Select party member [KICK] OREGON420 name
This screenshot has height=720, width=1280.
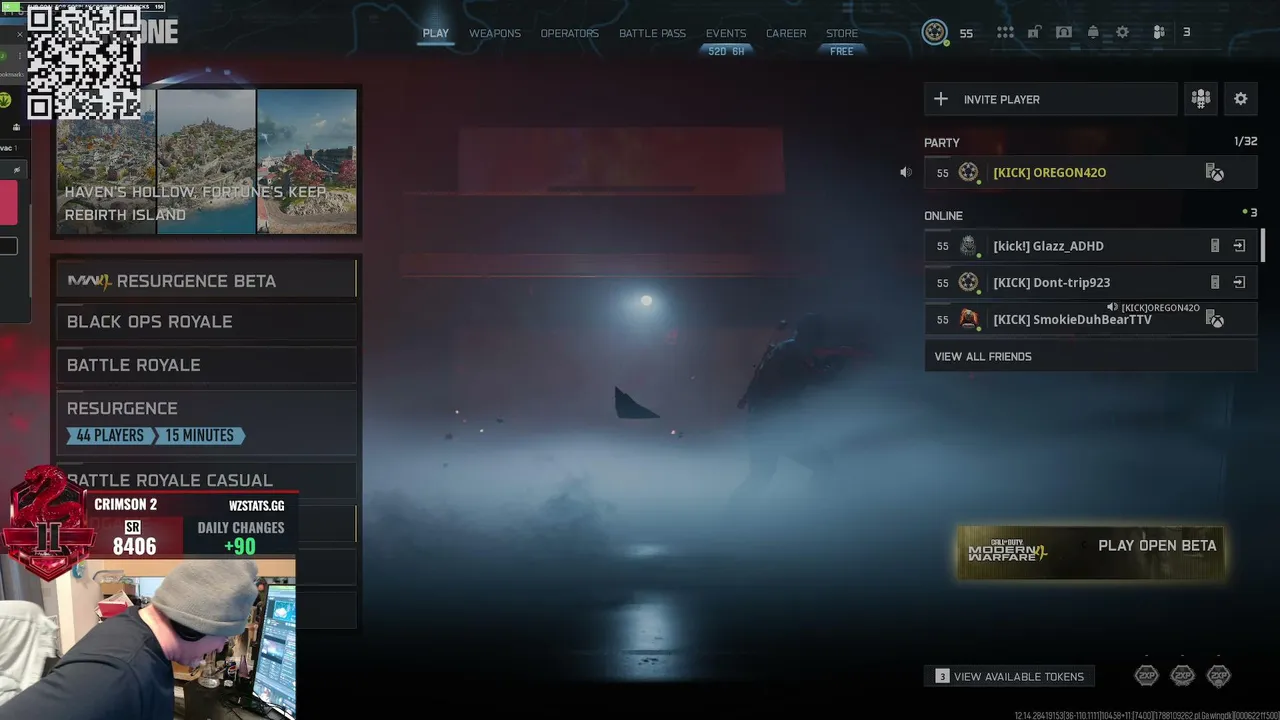pos(1049,173)
